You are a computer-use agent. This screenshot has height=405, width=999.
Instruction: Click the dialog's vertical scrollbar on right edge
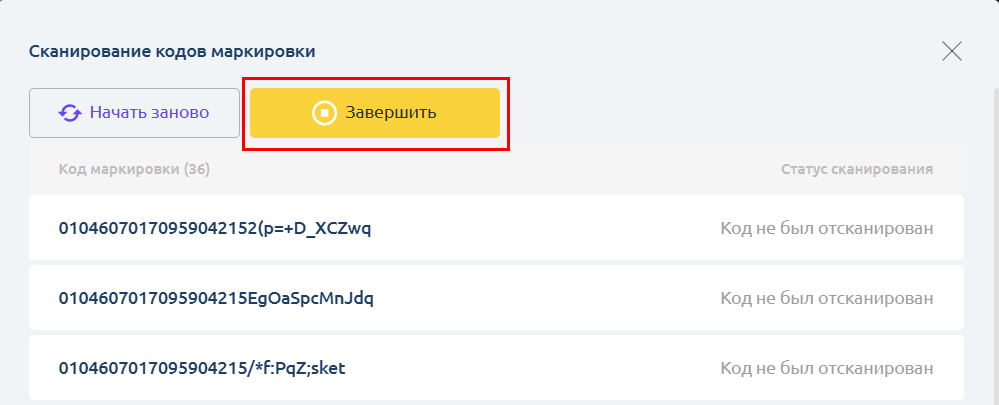coord(995,242)
